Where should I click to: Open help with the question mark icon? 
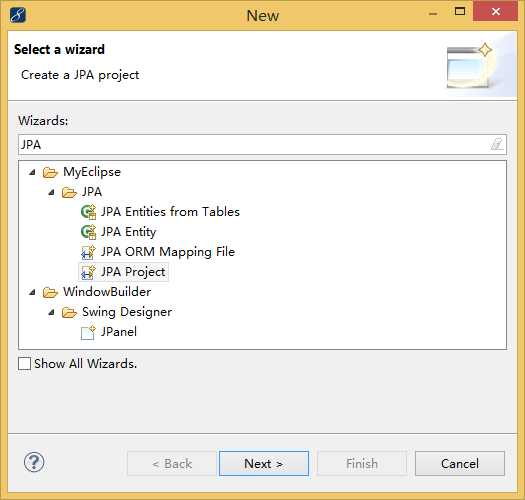(34, 462)
